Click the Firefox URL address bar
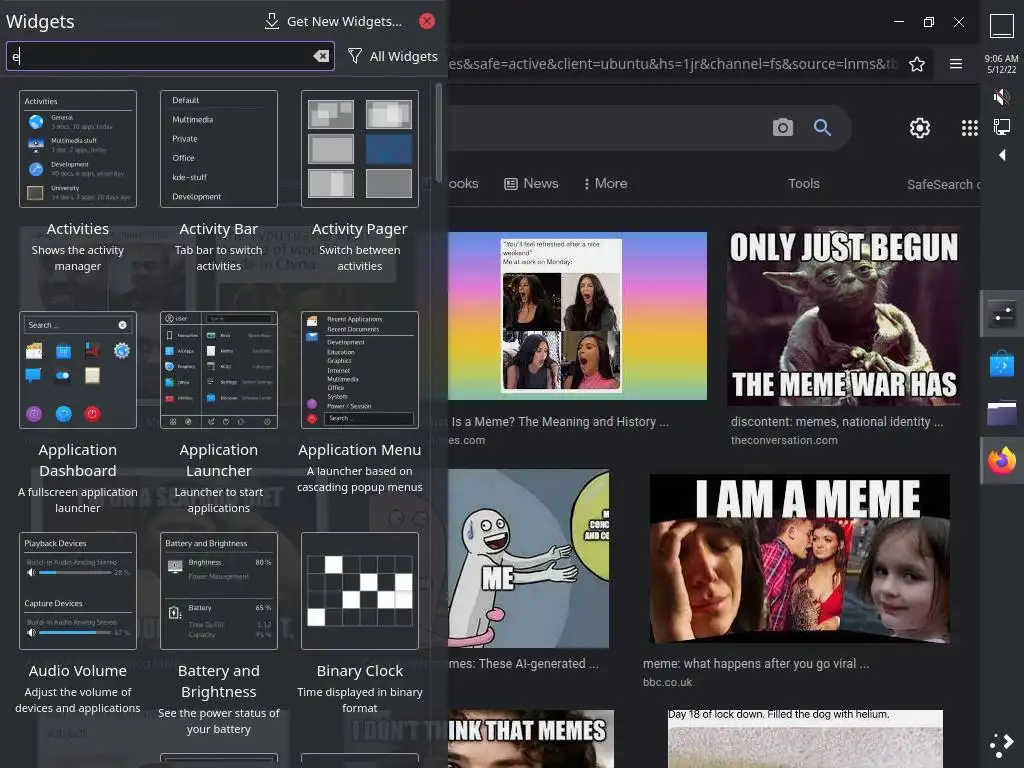The height and width of the screenshot is (768, 1024). [x=673, y=64]
